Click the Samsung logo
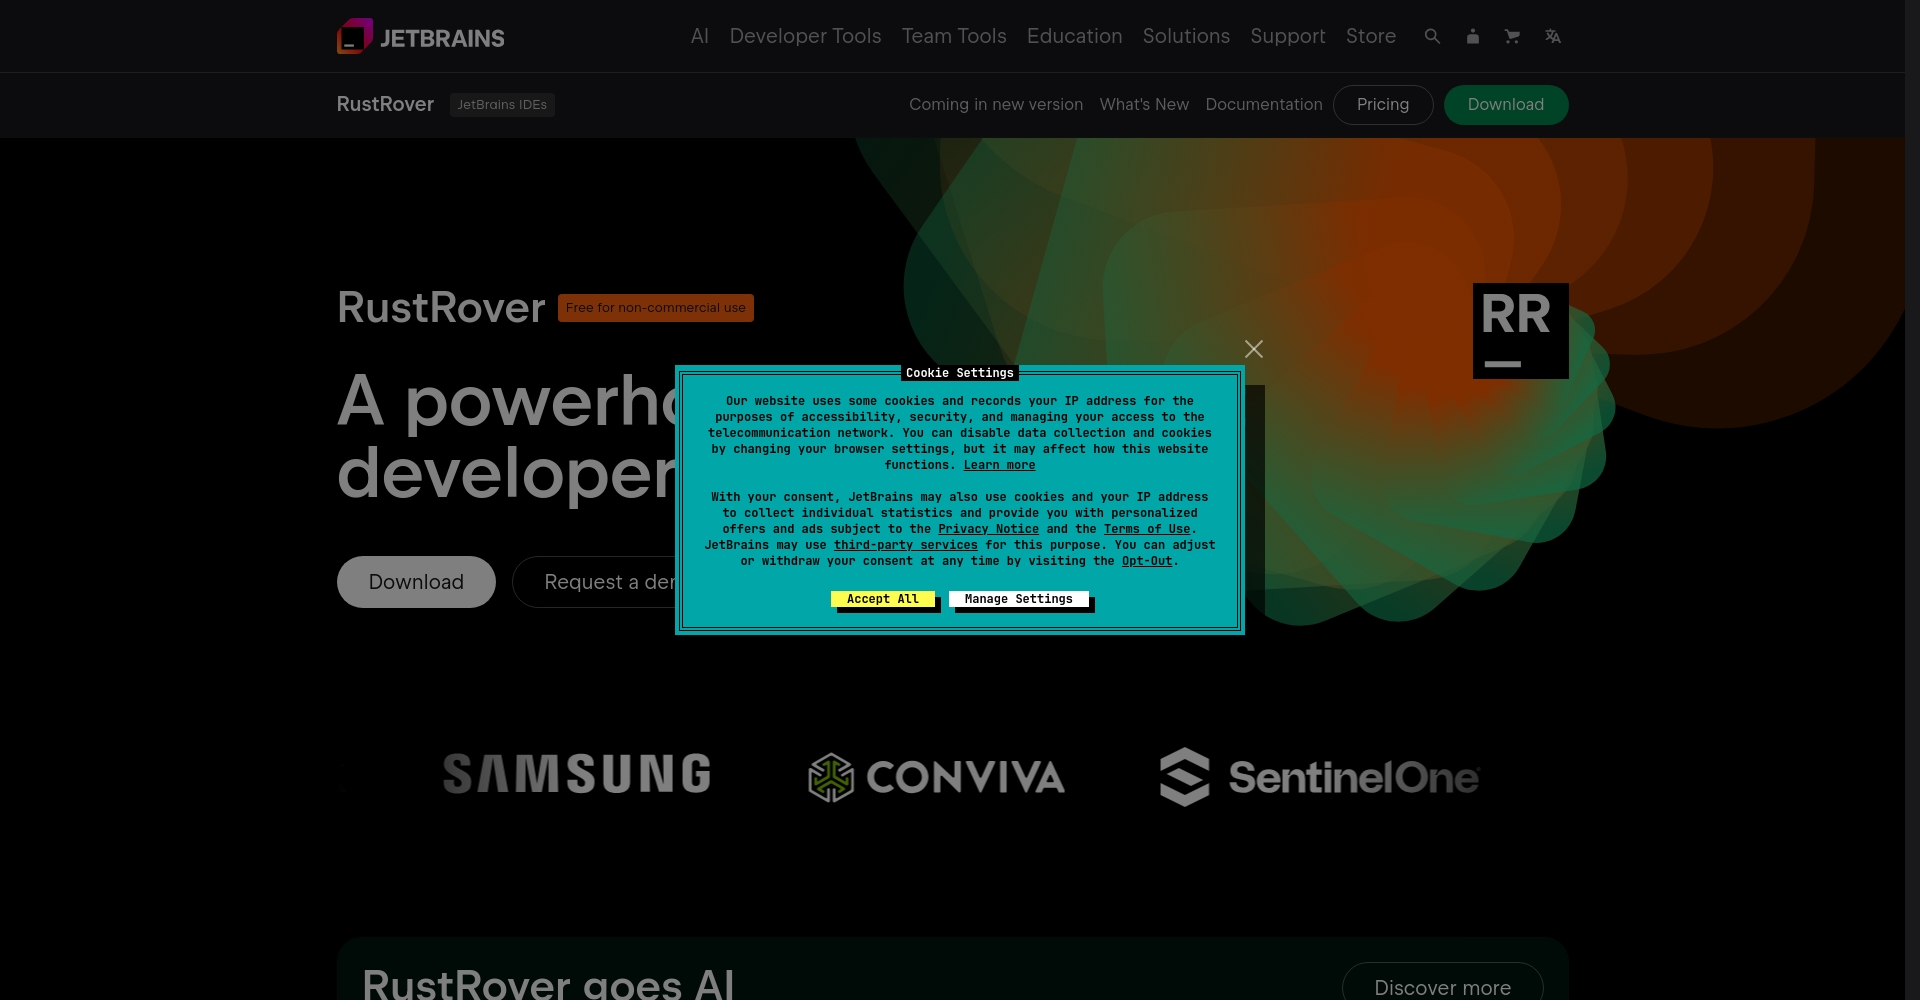This screenshot has height=1000, width=1920. (x=577, y=775)
